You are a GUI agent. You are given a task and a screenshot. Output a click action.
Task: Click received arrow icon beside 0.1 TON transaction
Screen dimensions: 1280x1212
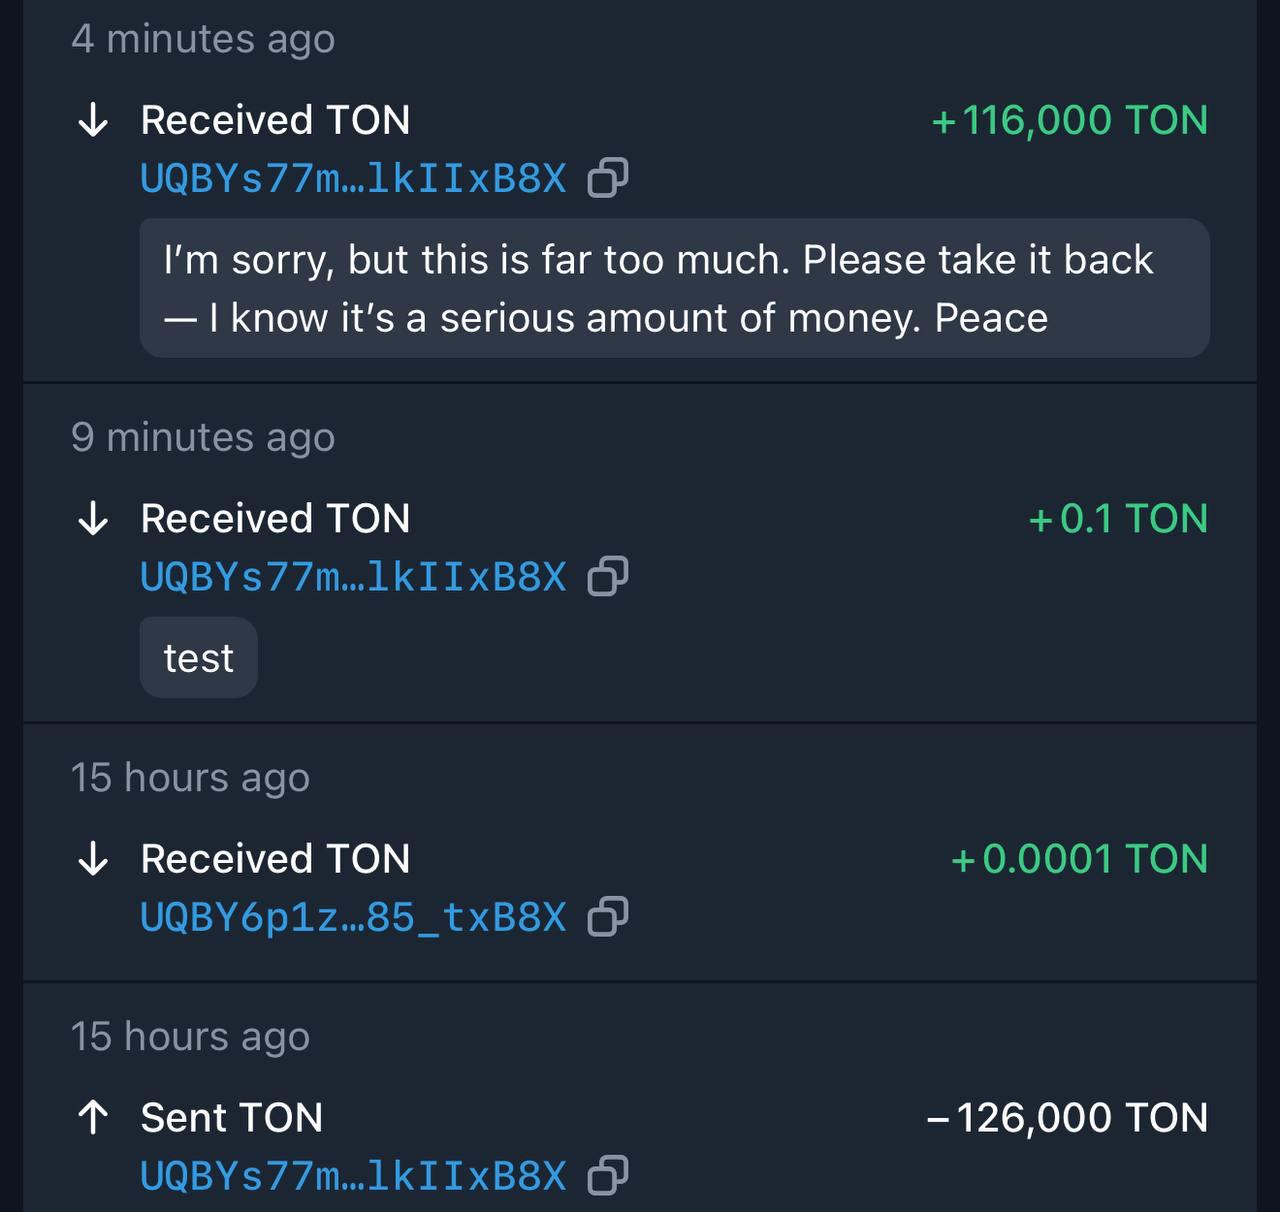pos(93,519)
